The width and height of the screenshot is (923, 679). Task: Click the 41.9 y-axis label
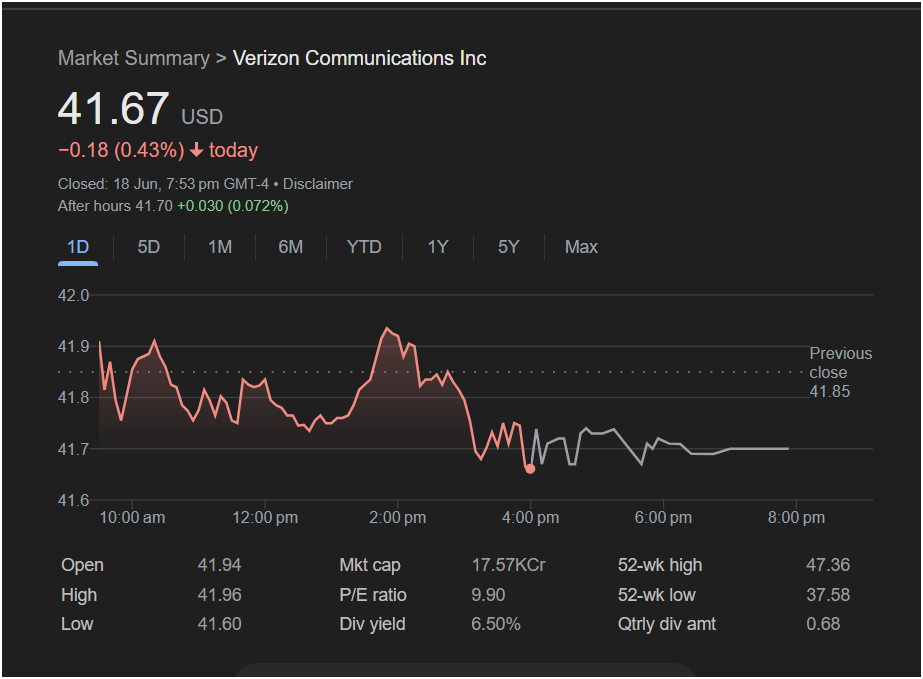point(74,346)
